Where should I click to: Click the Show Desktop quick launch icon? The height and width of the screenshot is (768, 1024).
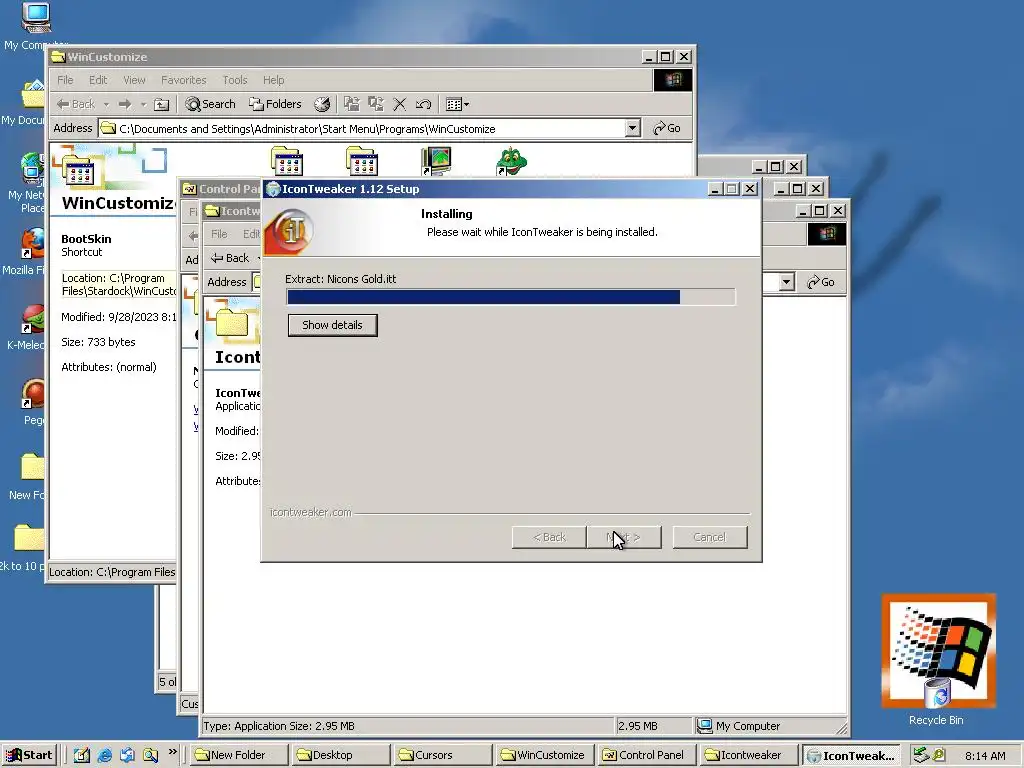pyautogui.click(x=82, y=756)
